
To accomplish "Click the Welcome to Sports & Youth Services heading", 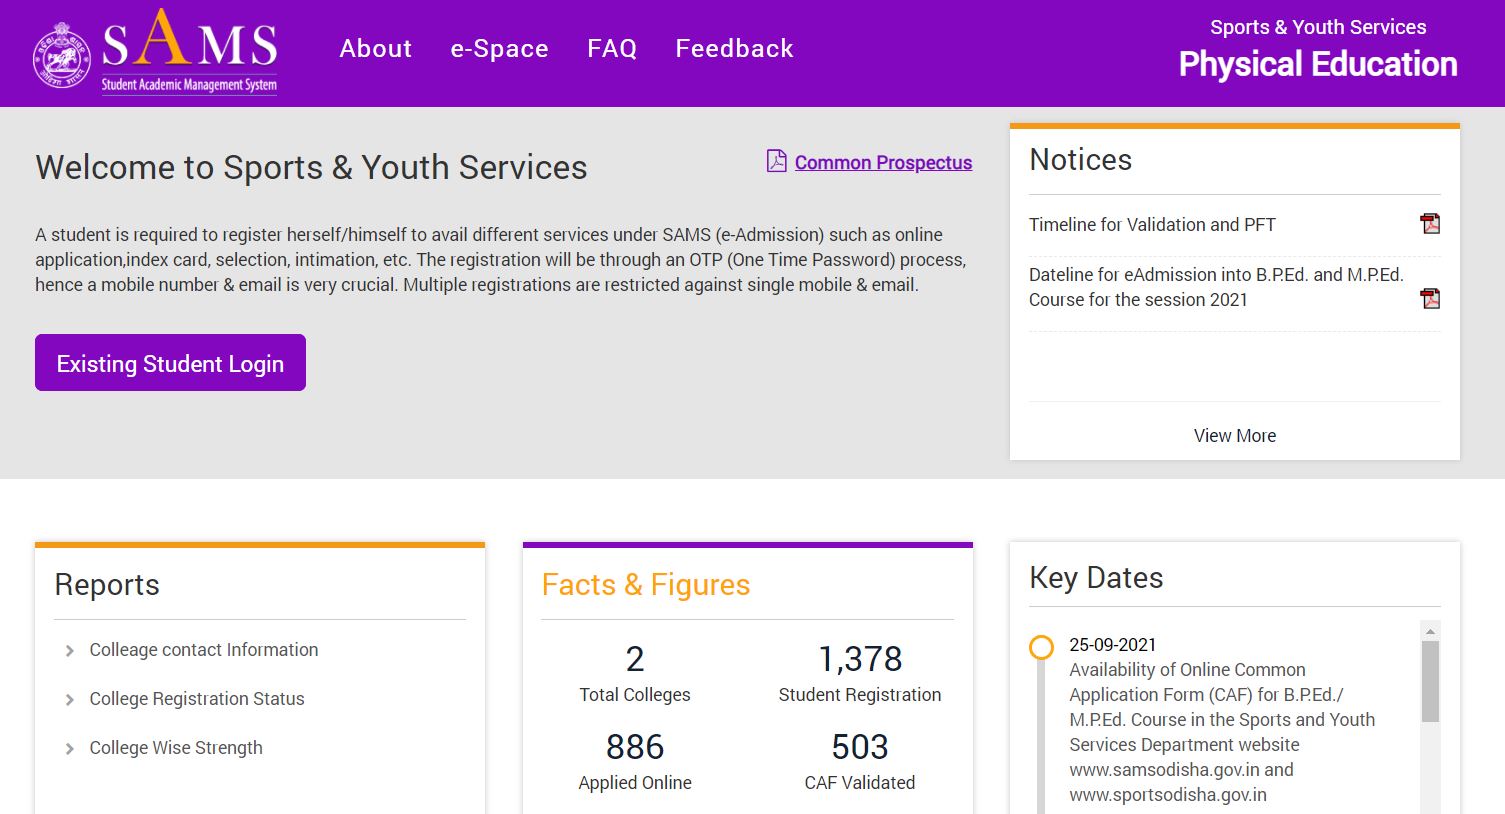I will point(311,167).
